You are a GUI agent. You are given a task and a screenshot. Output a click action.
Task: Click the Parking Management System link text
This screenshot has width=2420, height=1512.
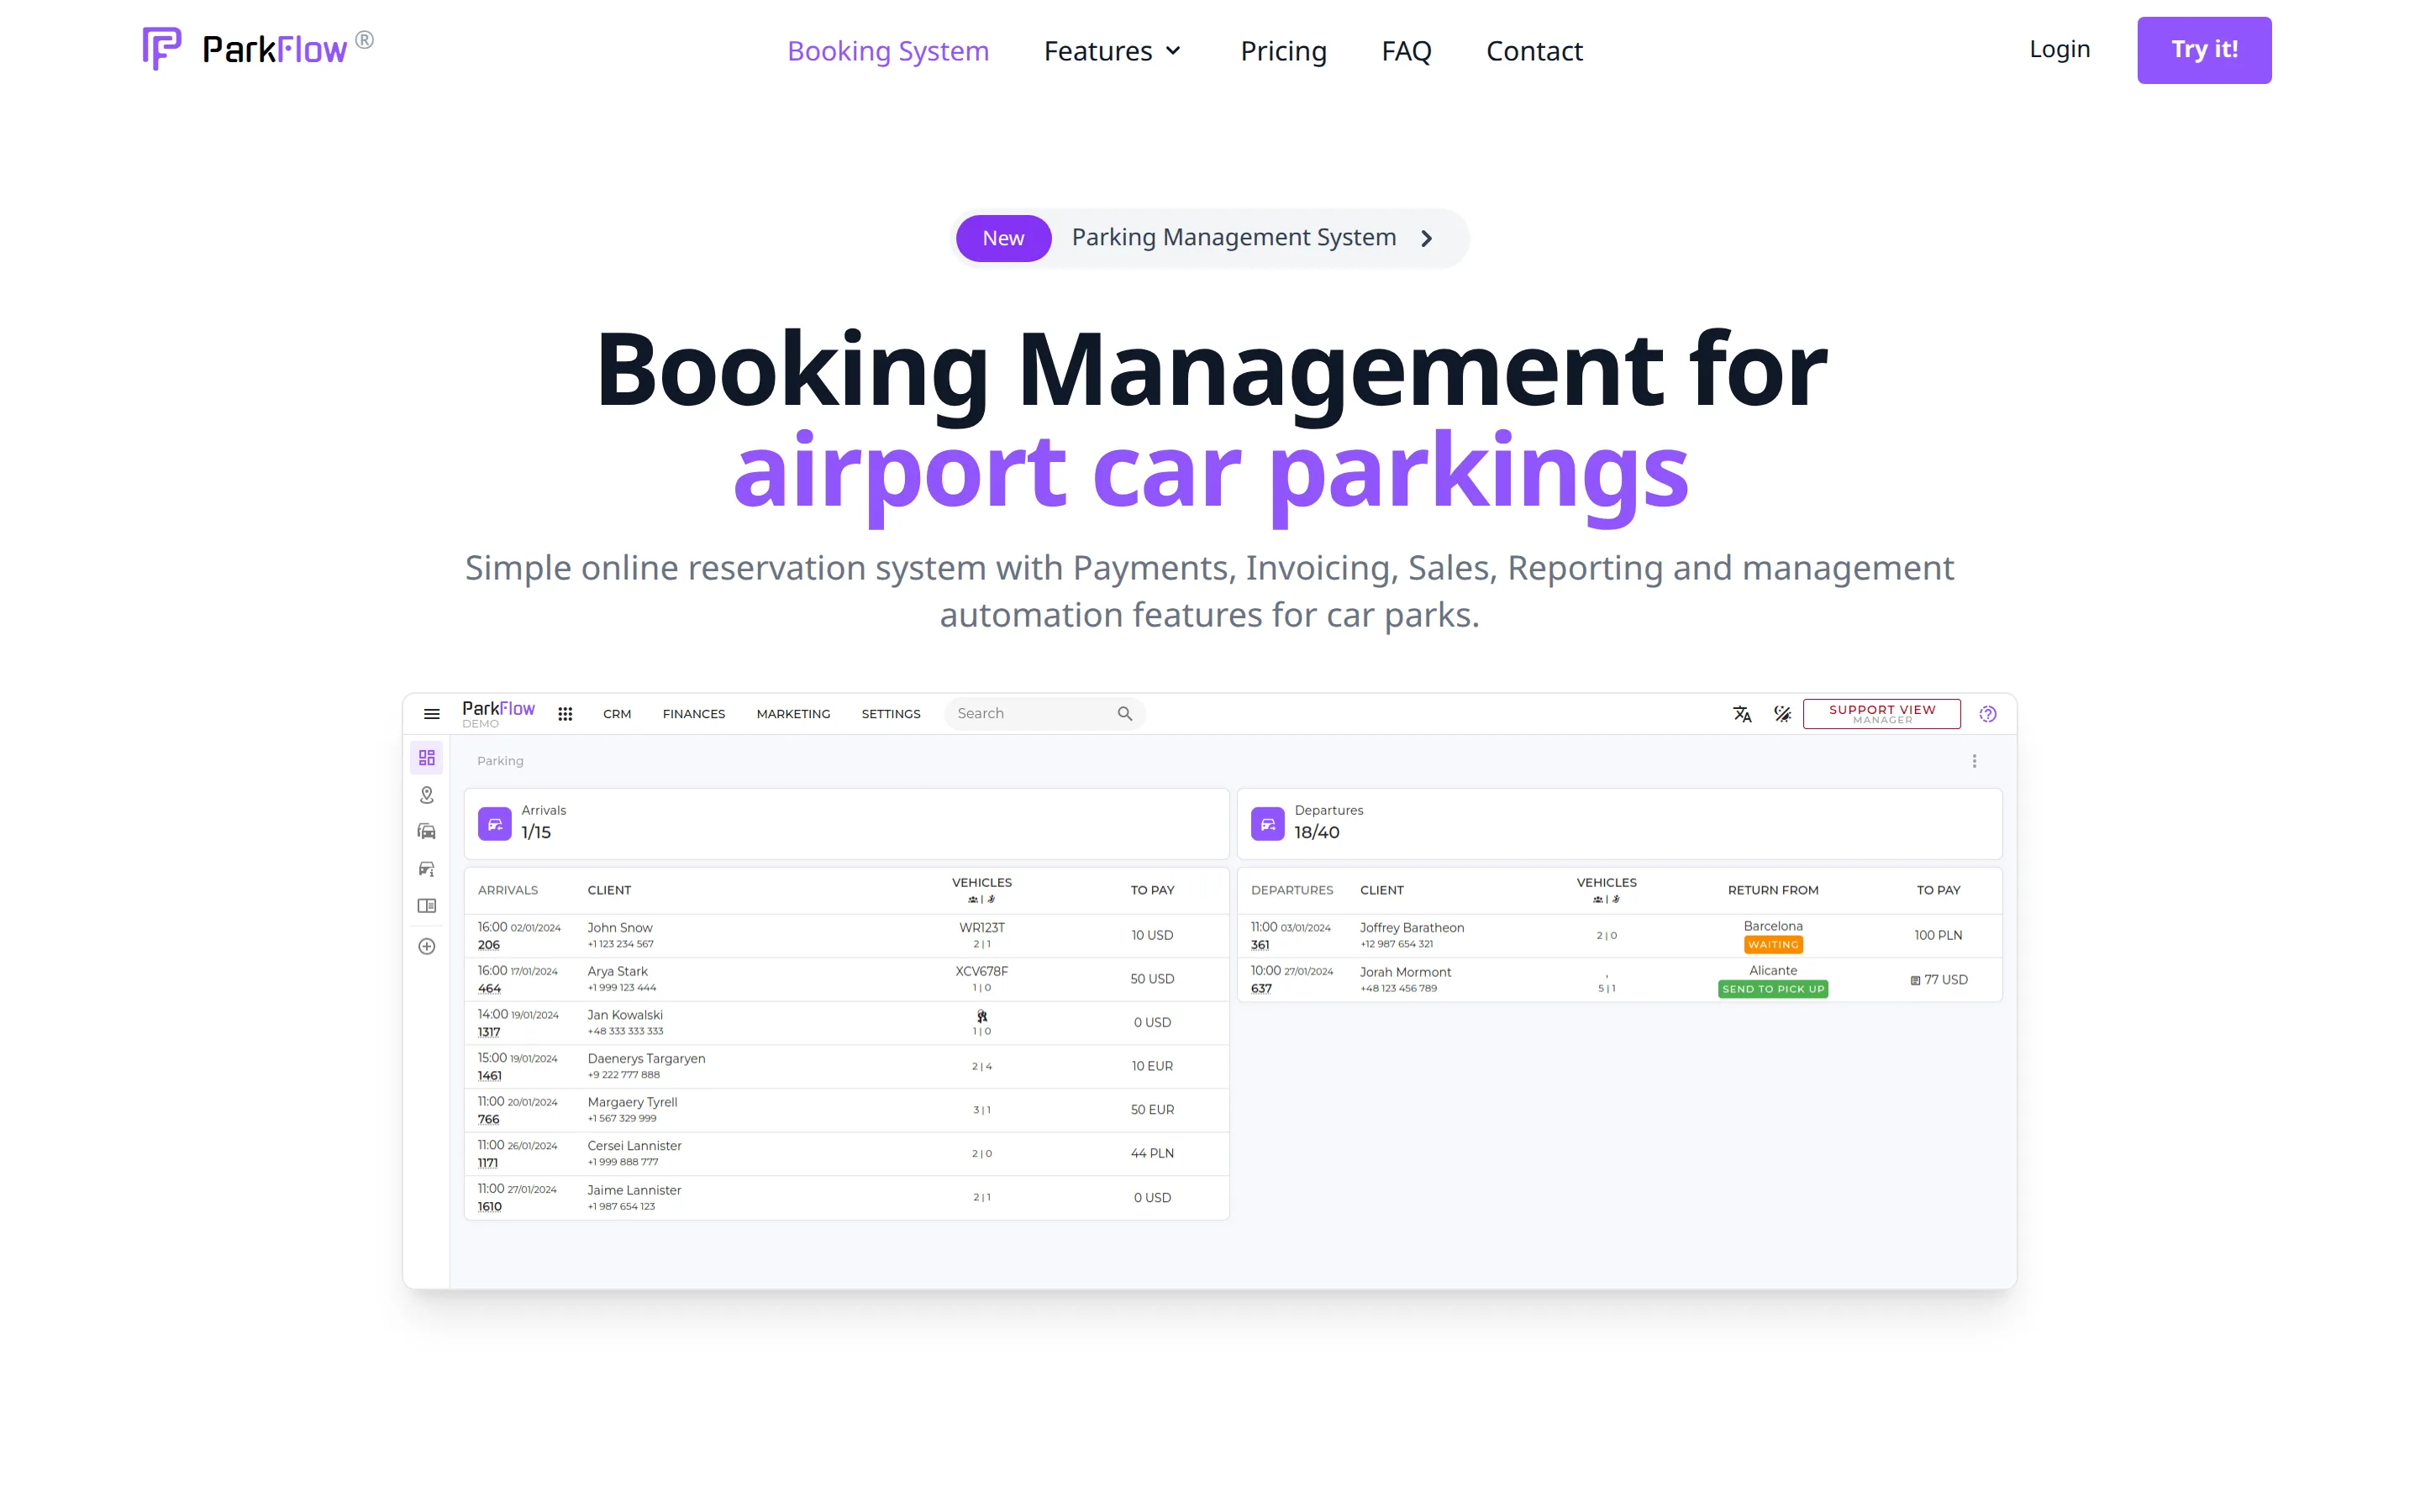click(x=1234, y=237)
